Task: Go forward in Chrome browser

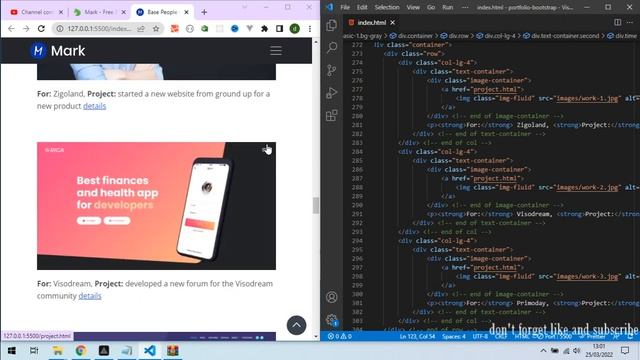Action: click(26, 29)
